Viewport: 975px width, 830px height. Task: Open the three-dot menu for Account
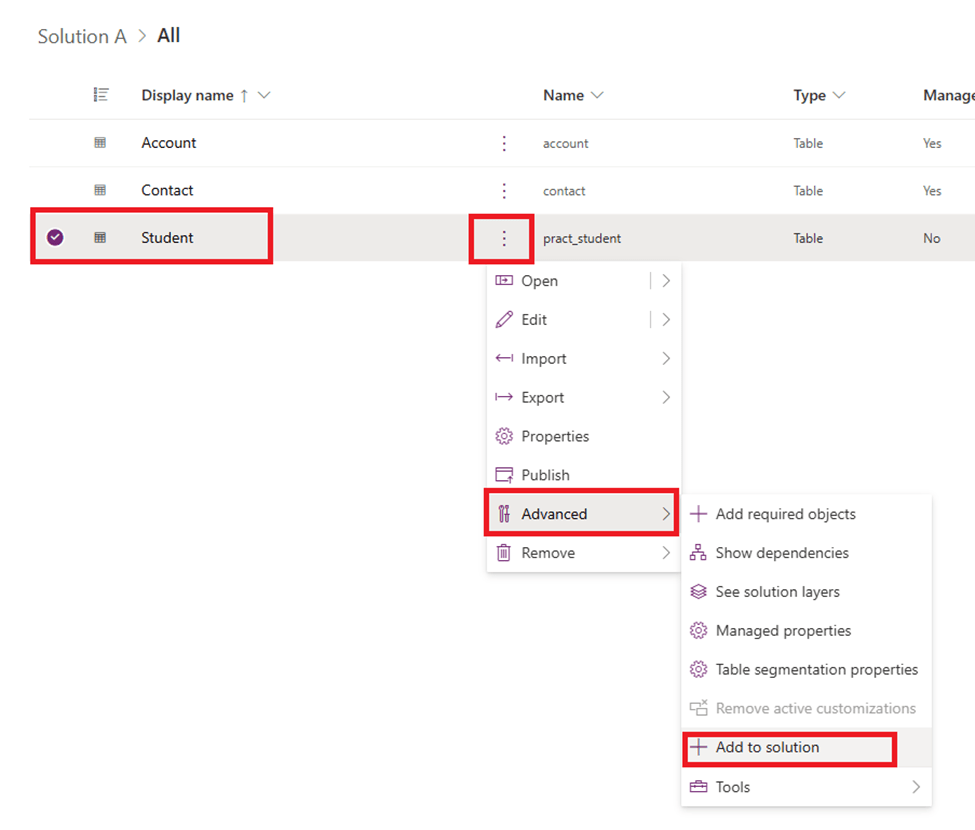[x=504, y=143]
